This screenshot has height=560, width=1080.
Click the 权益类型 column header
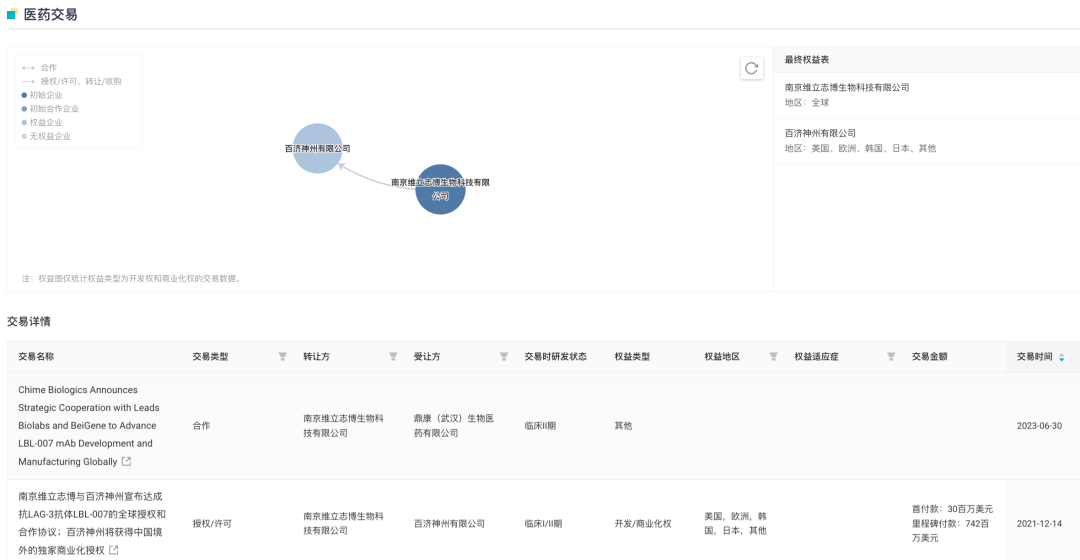[x=632, y=356]
